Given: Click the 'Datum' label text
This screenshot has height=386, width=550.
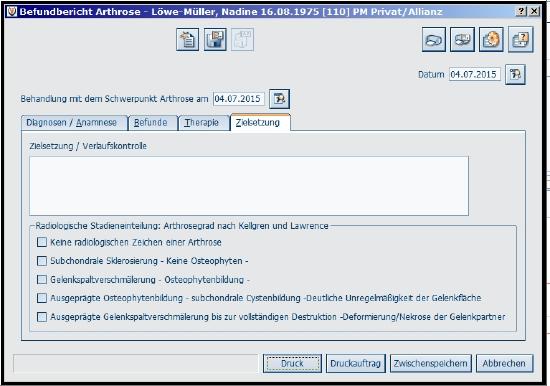Looking at the screenshot, I should [x=431, y=75].
